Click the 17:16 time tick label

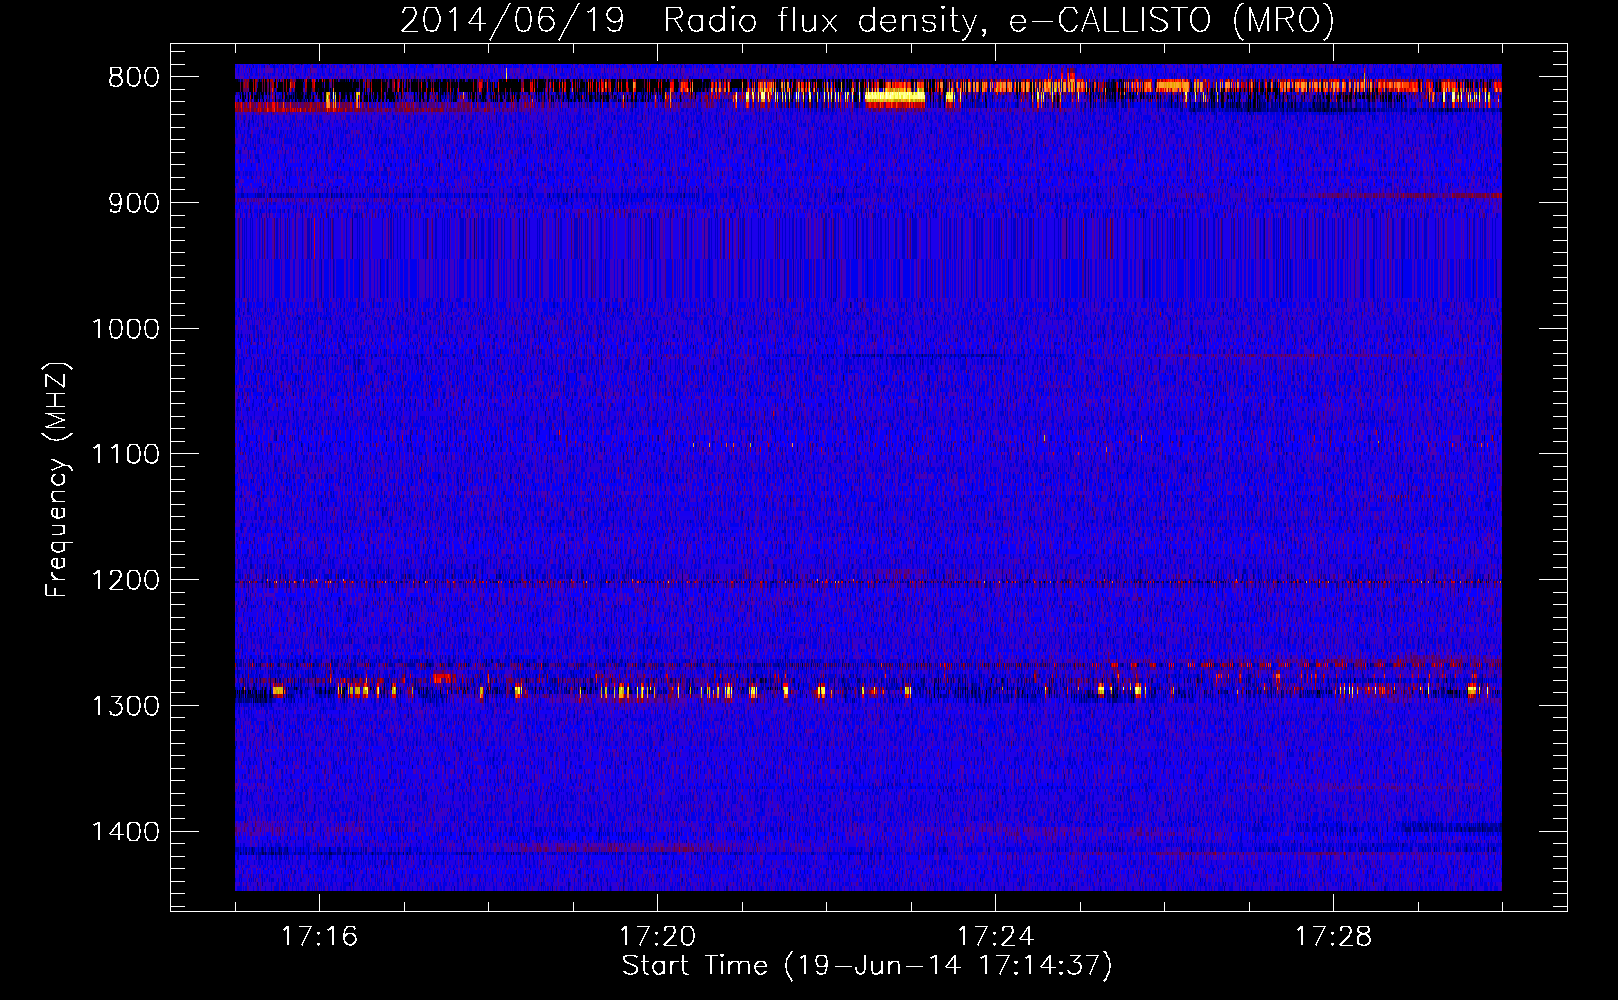coord(319,937)
